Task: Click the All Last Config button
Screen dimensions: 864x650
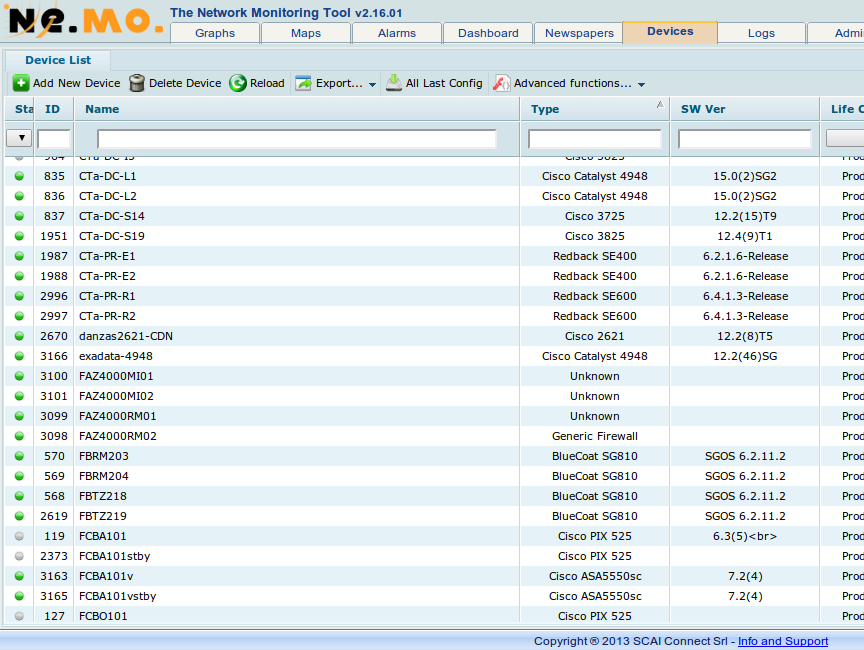Action: click(x=434, y=83)
